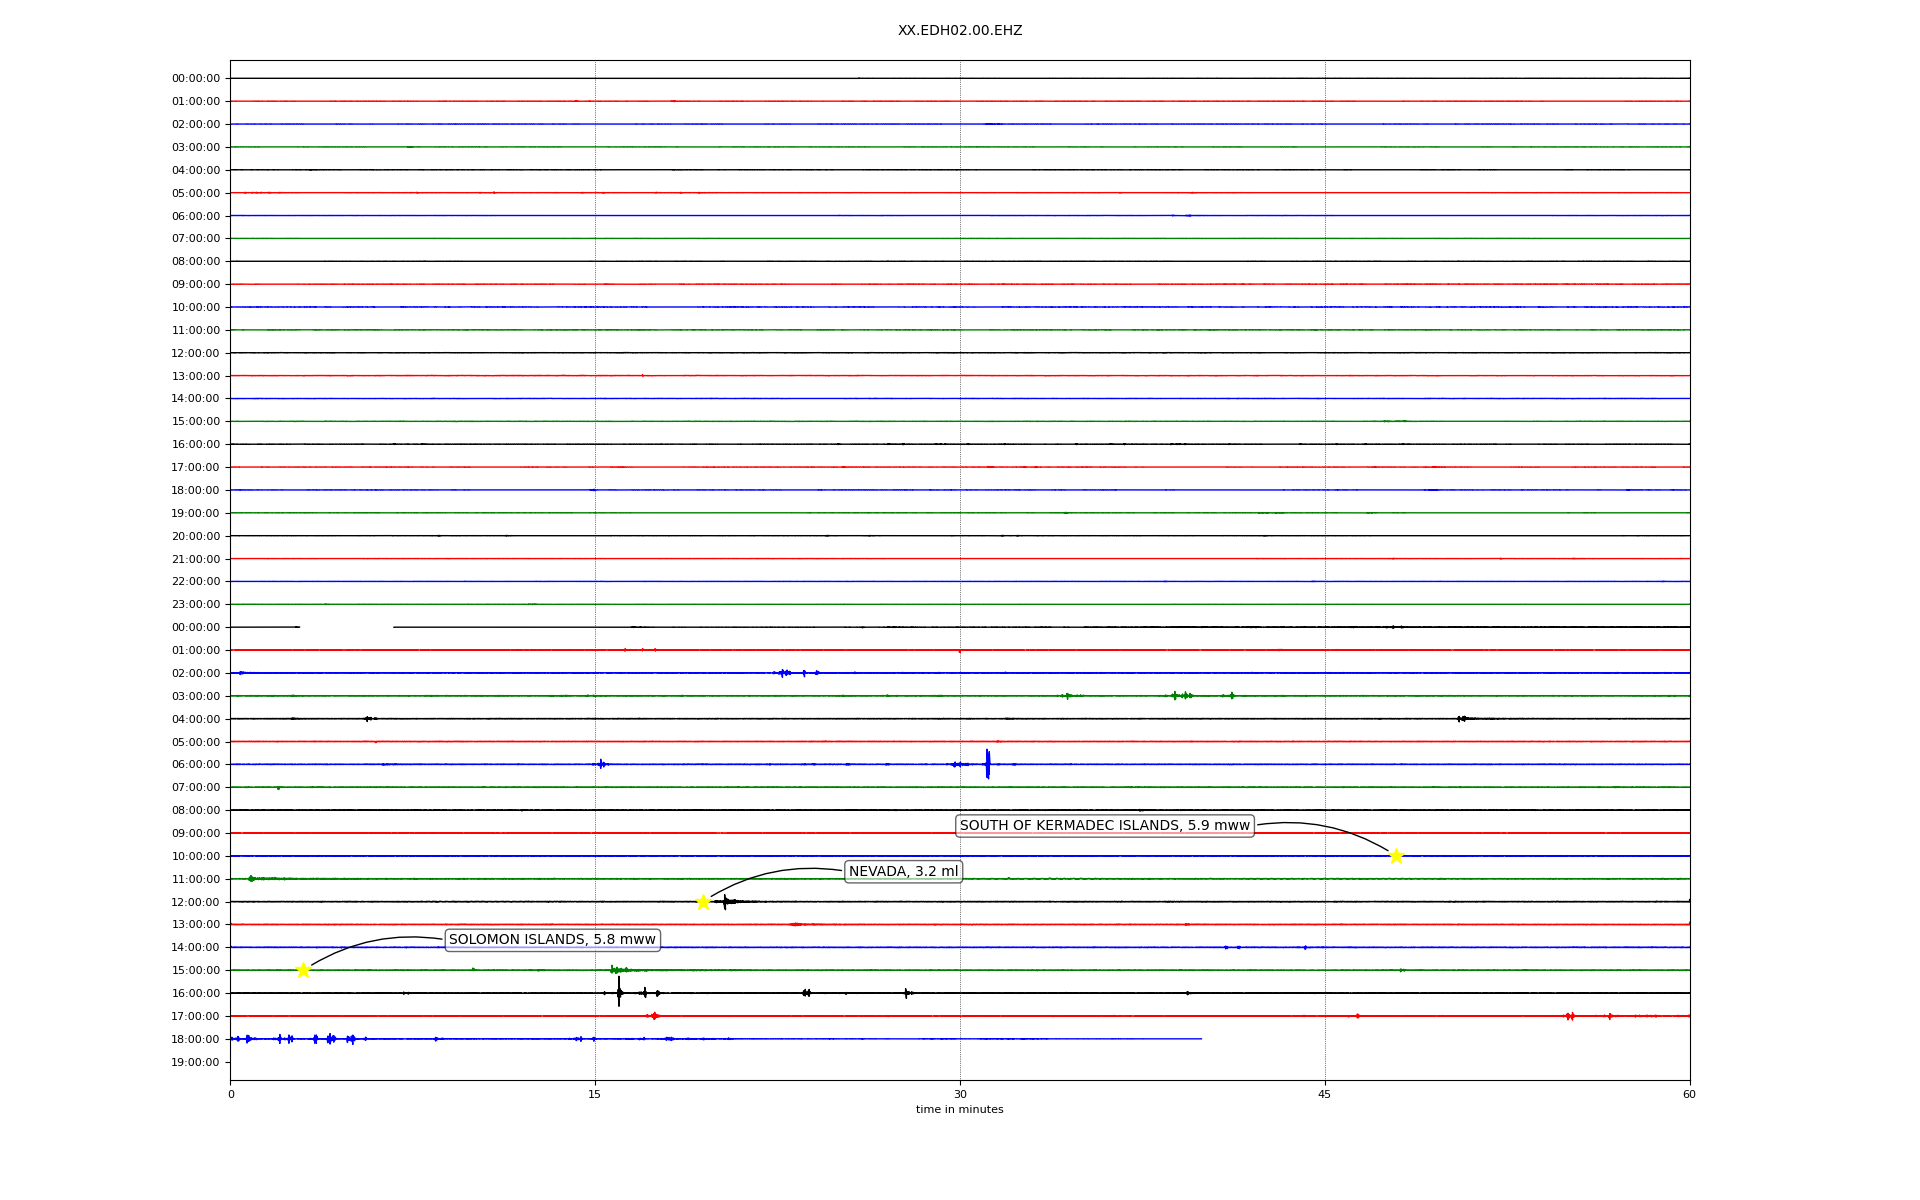Click the red event near the end of 17:00:00
The image size is (1920, 1200).
pyautogui.click(x=1570, y=1016)
